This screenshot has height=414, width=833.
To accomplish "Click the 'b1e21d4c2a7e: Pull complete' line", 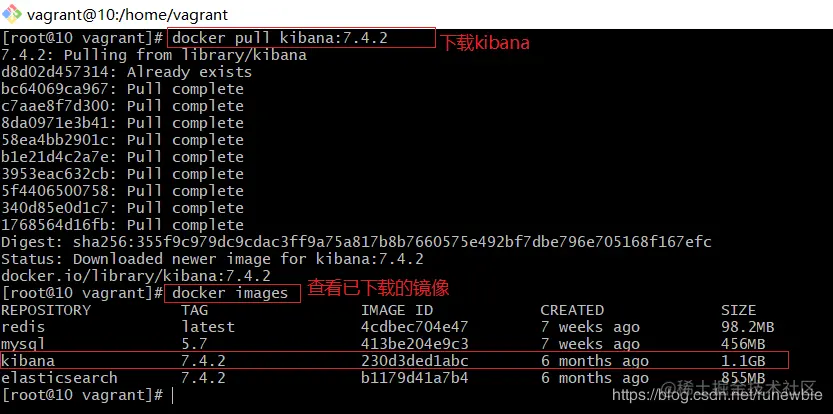I will pos(122,157).
